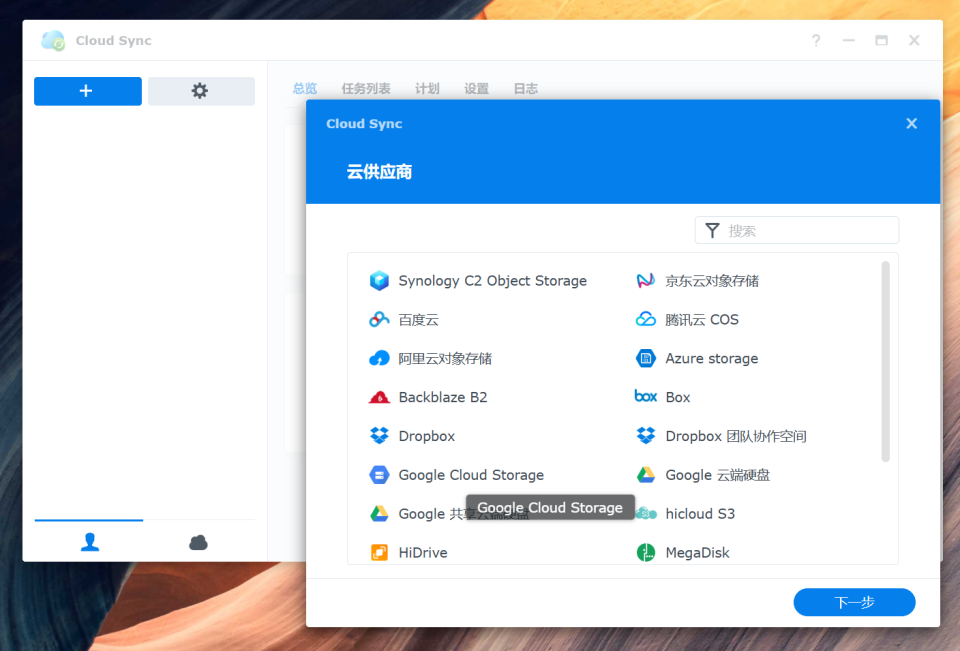Screen dimensions: 960x651
Task: Open settings with the gear button
Action: 201,91
